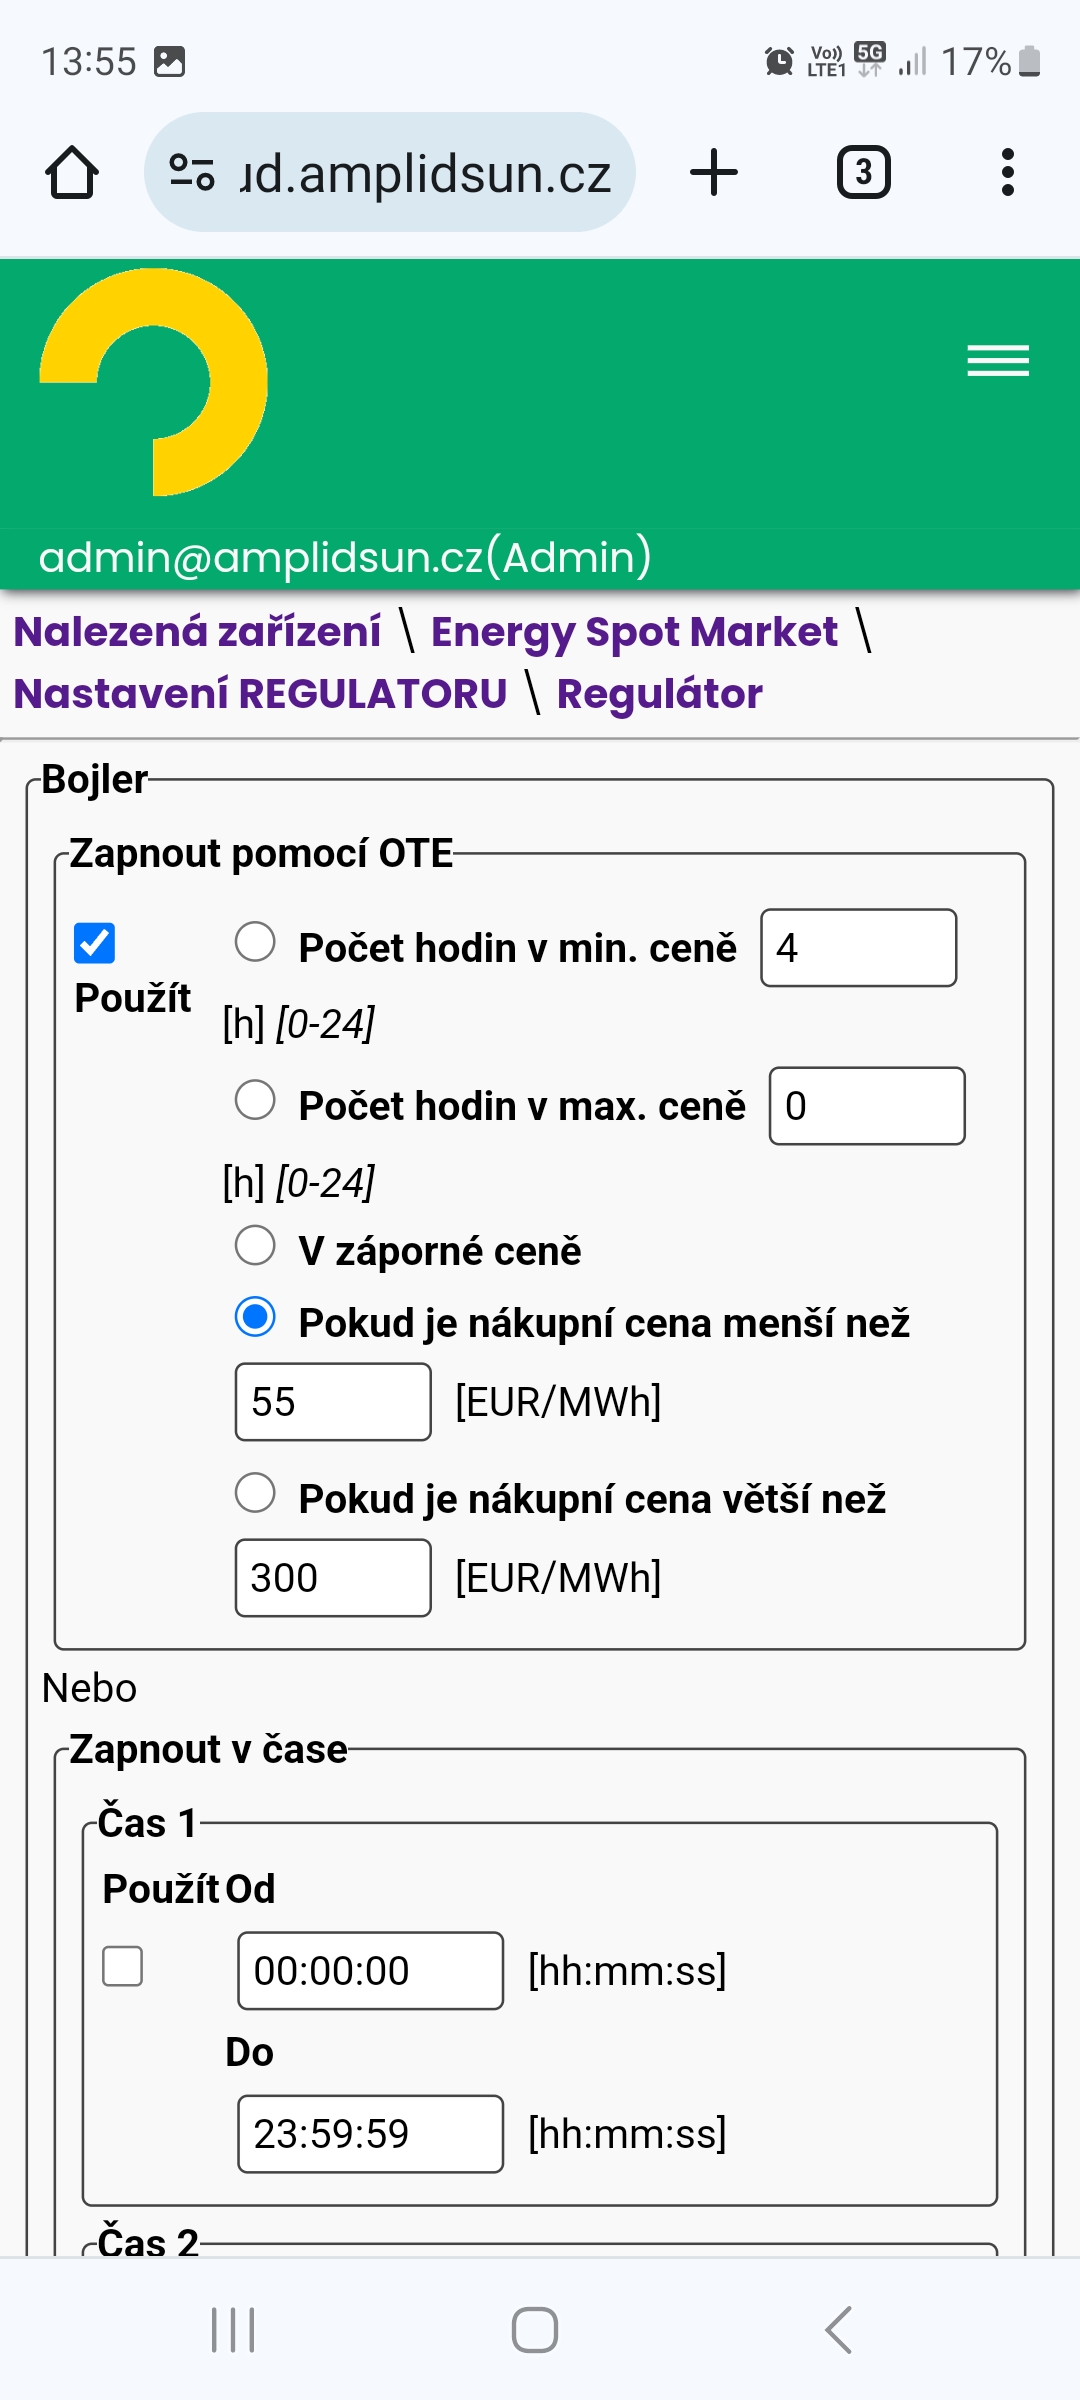Tap the browser home icon

coord(72,173)
